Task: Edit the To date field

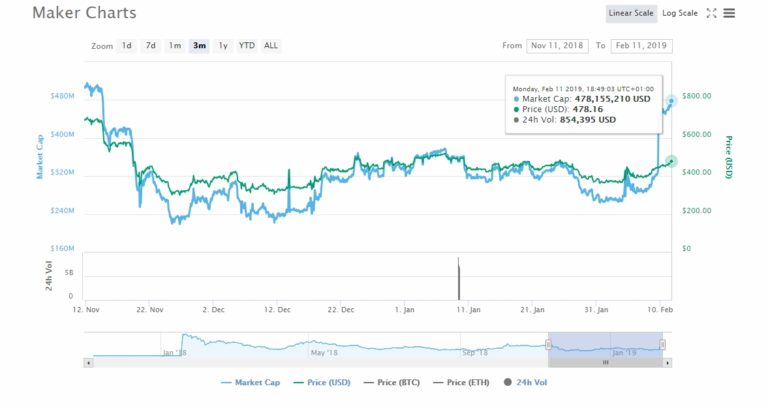Action: pos(641,46)
